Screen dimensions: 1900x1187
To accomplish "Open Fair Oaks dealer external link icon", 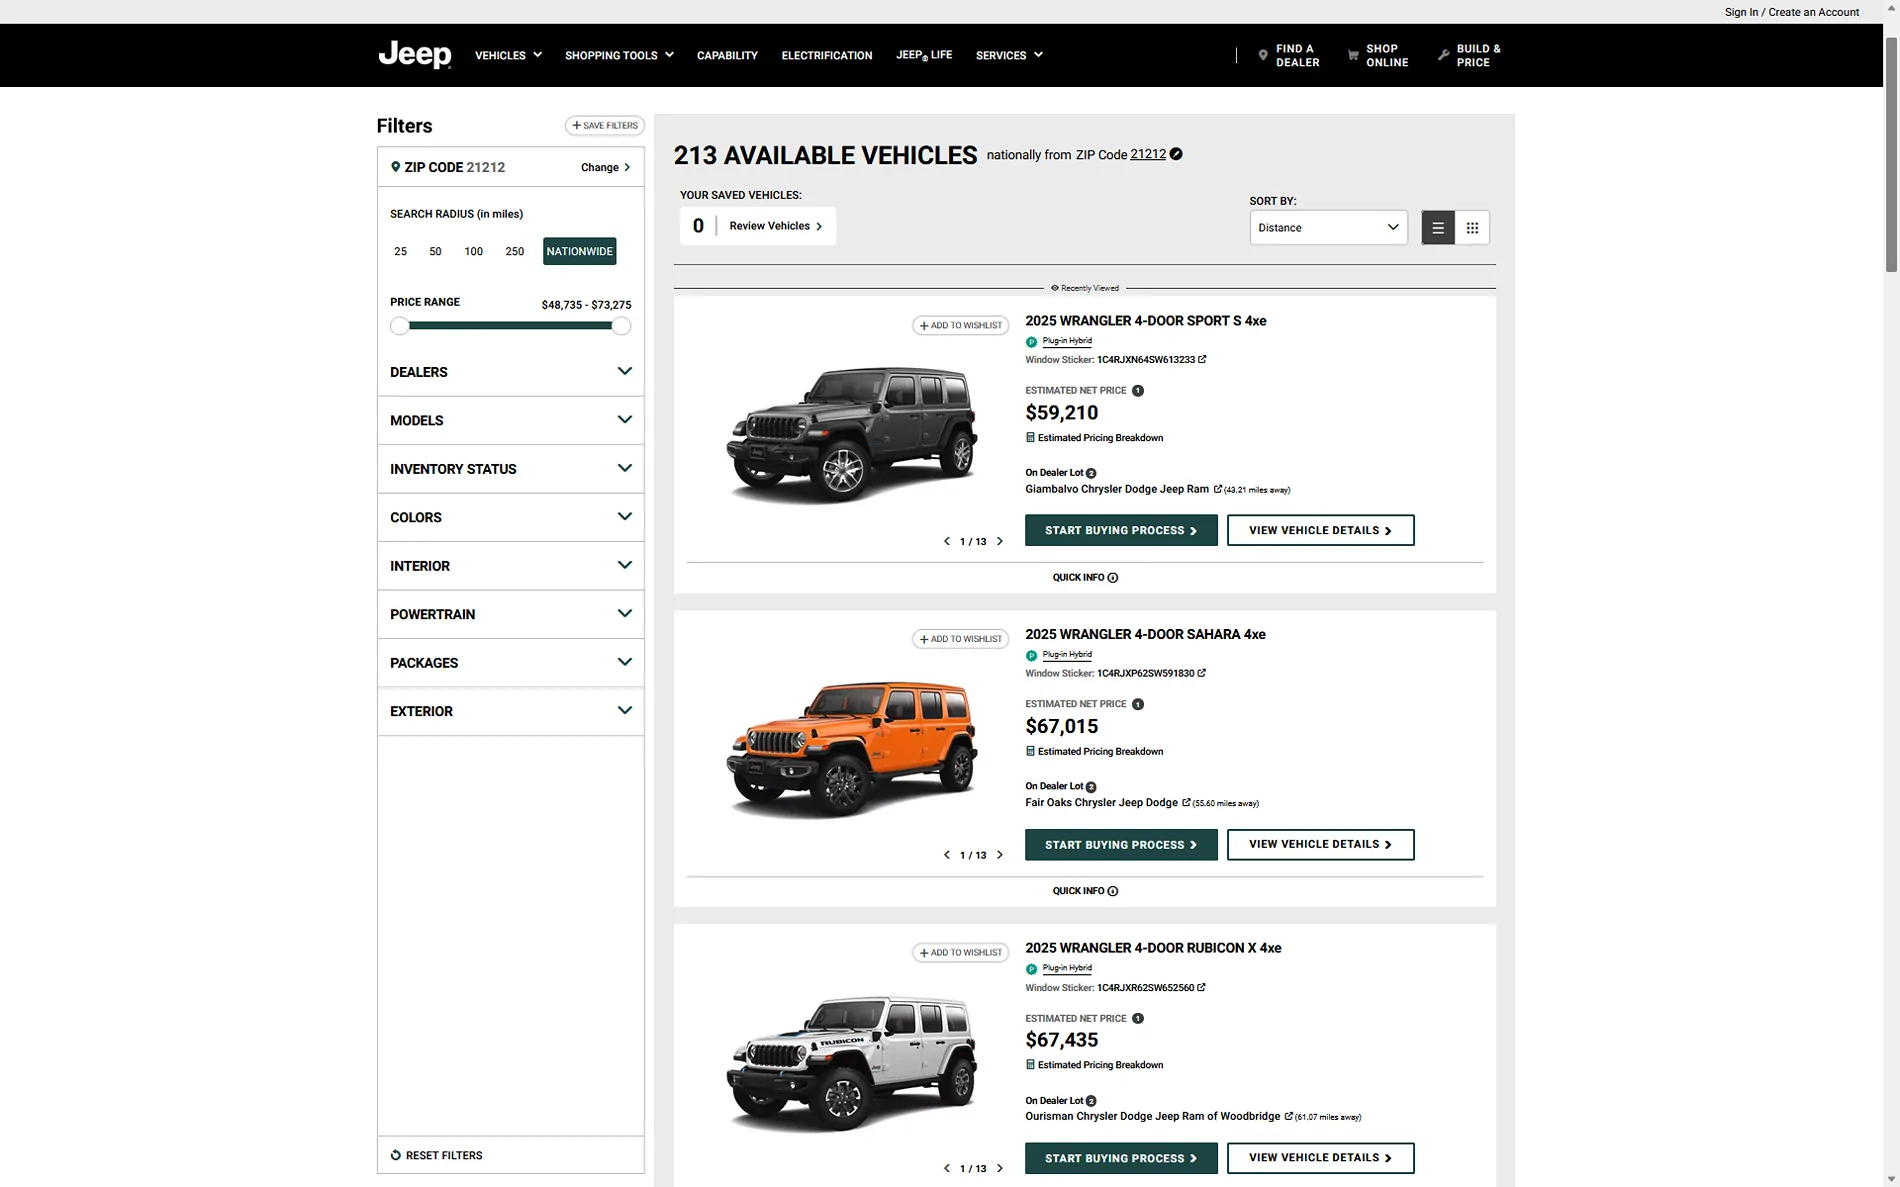I will point(1186,802).
